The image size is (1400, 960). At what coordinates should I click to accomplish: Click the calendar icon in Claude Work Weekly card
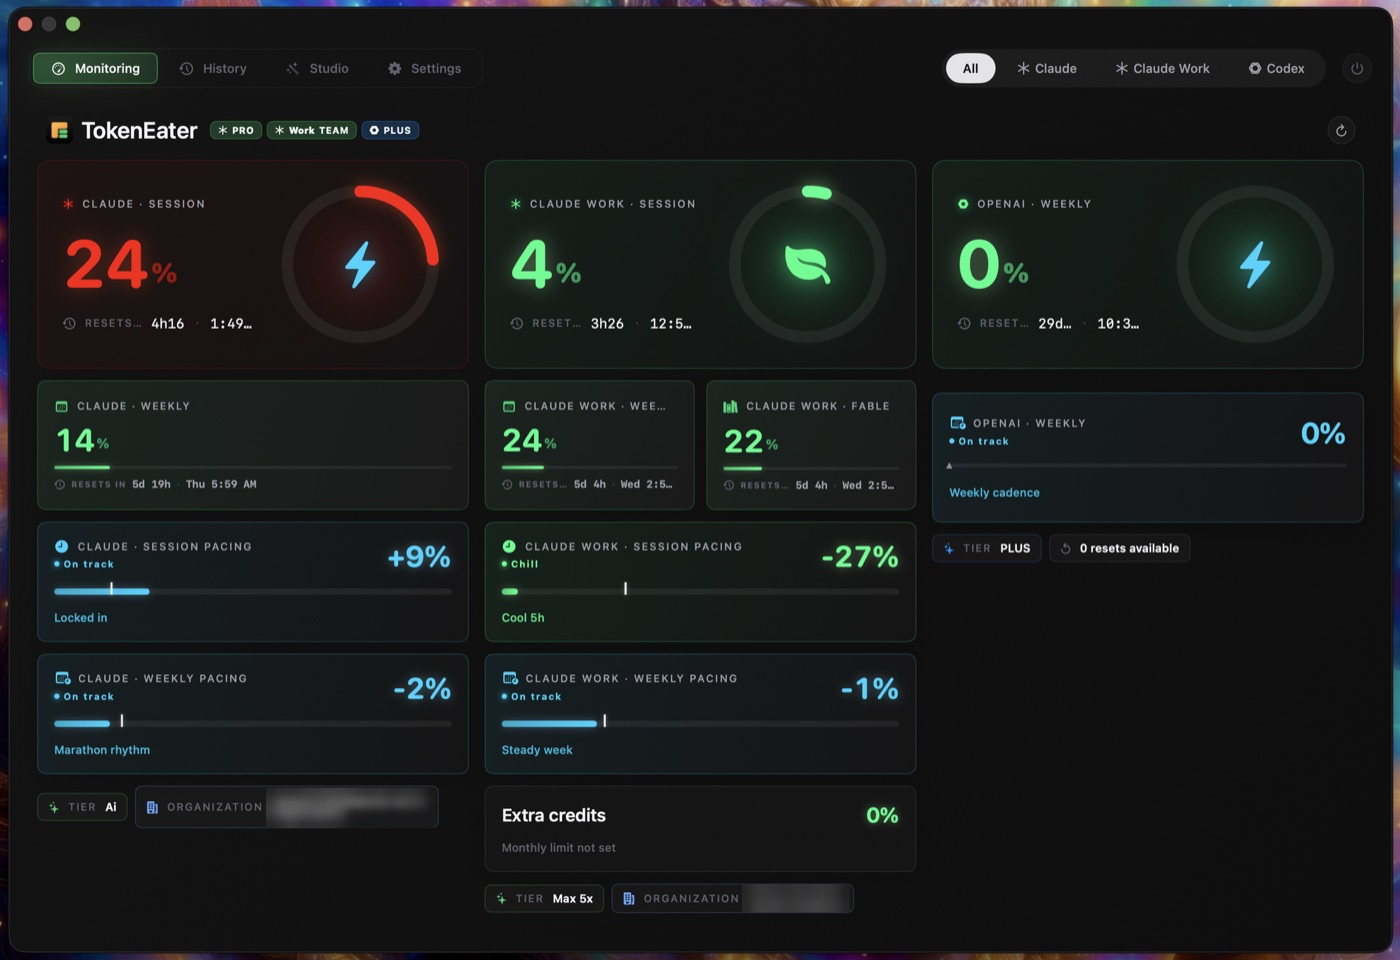pyautogui.click(x=508, y=406)
